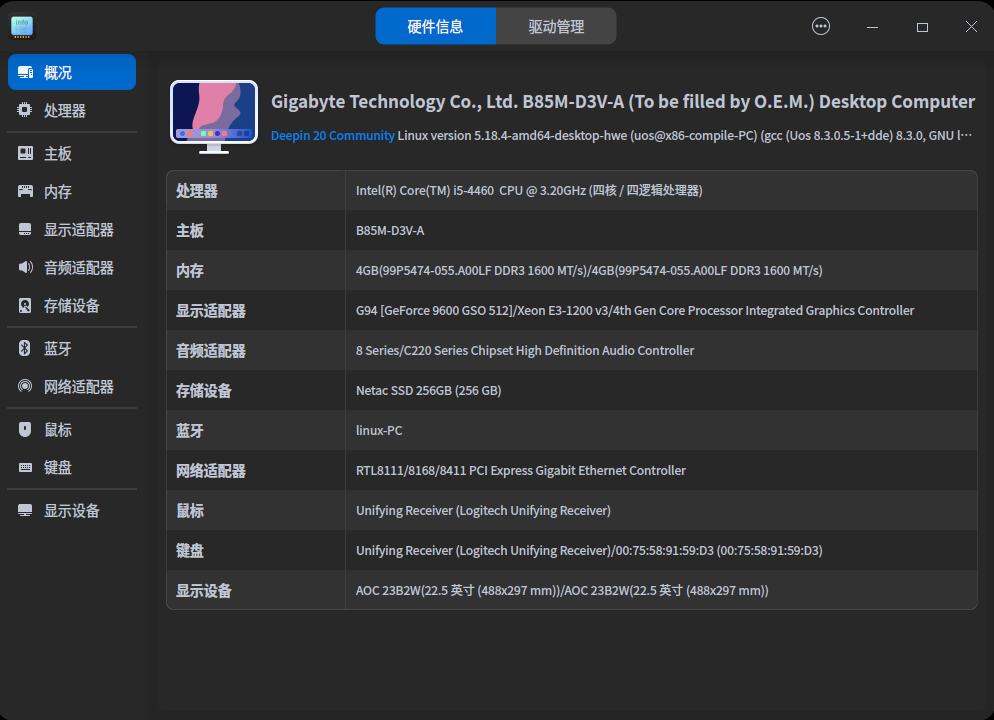Click the device manager app icon in titlebar
994x720 pixels.
click(x=21, y=26)
